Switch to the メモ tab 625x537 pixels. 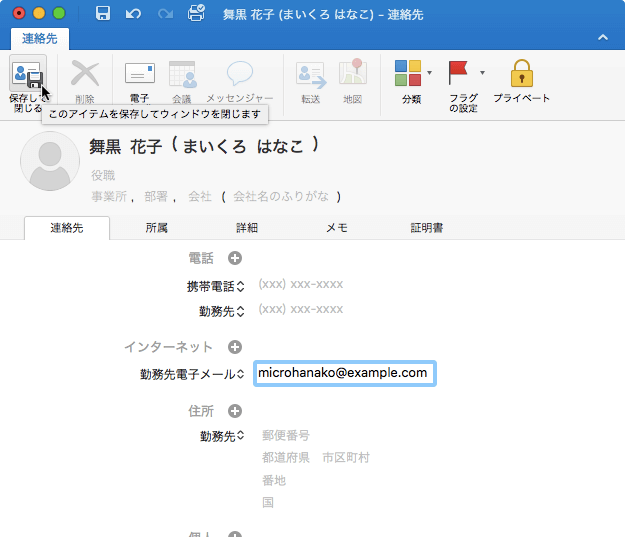tap(337, 228)
